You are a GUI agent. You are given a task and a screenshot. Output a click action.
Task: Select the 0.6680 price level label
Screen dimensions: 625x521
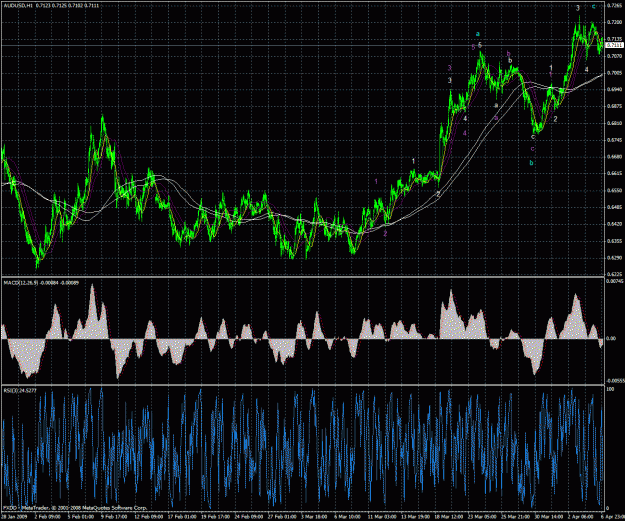613,157
